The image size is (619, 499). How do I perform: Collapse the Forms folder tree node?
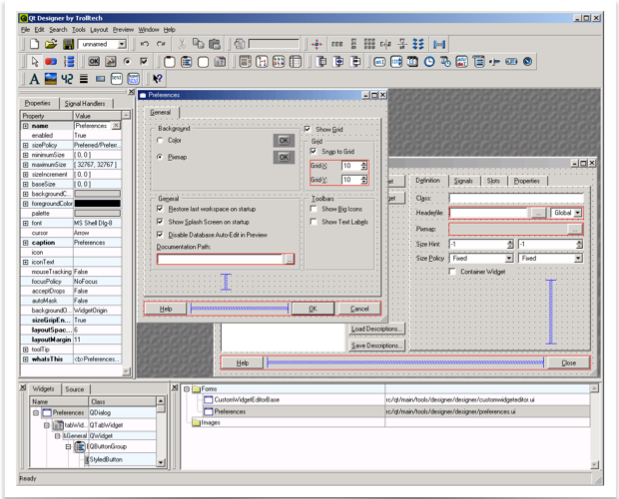185,389
